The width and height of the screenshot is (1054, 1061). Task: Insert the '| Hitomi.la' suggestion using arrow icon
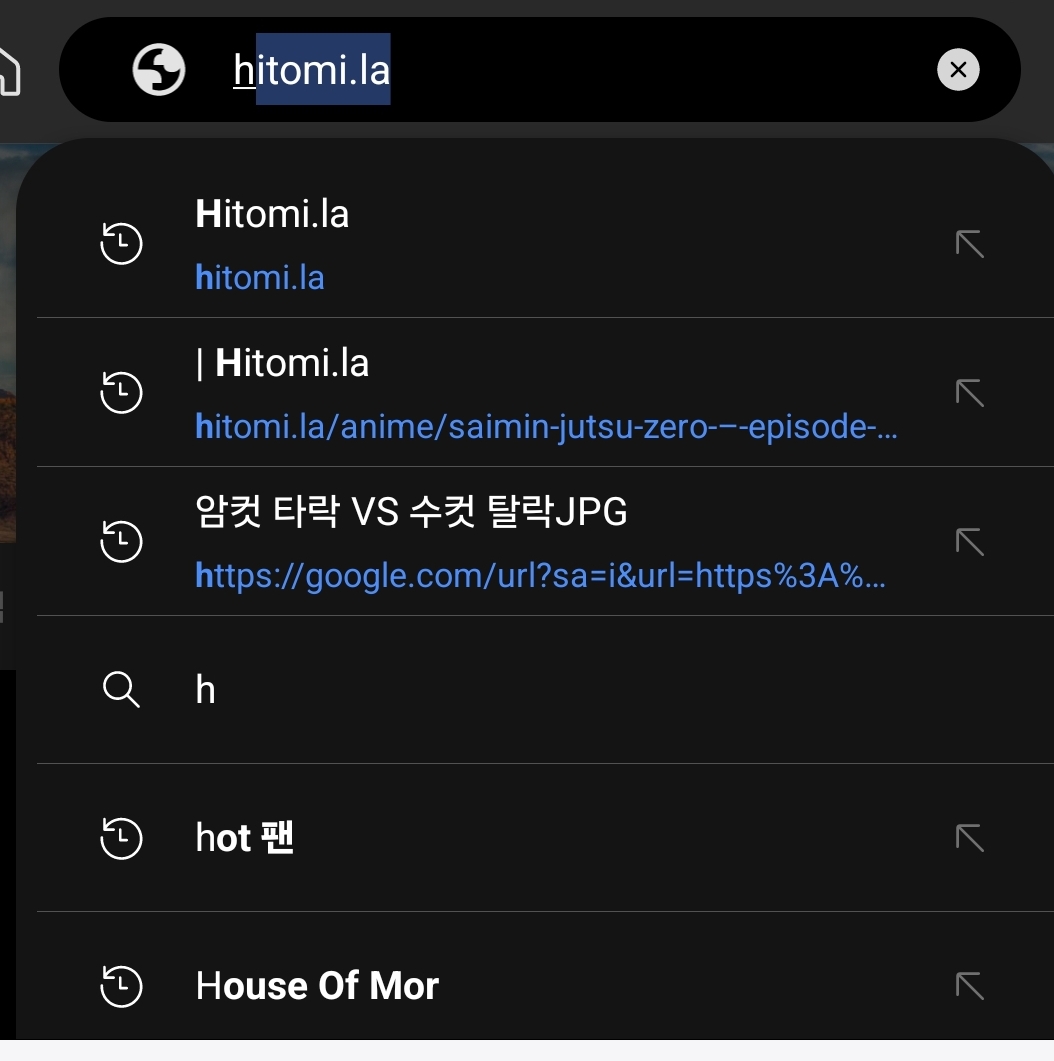(x=969, y=393)
